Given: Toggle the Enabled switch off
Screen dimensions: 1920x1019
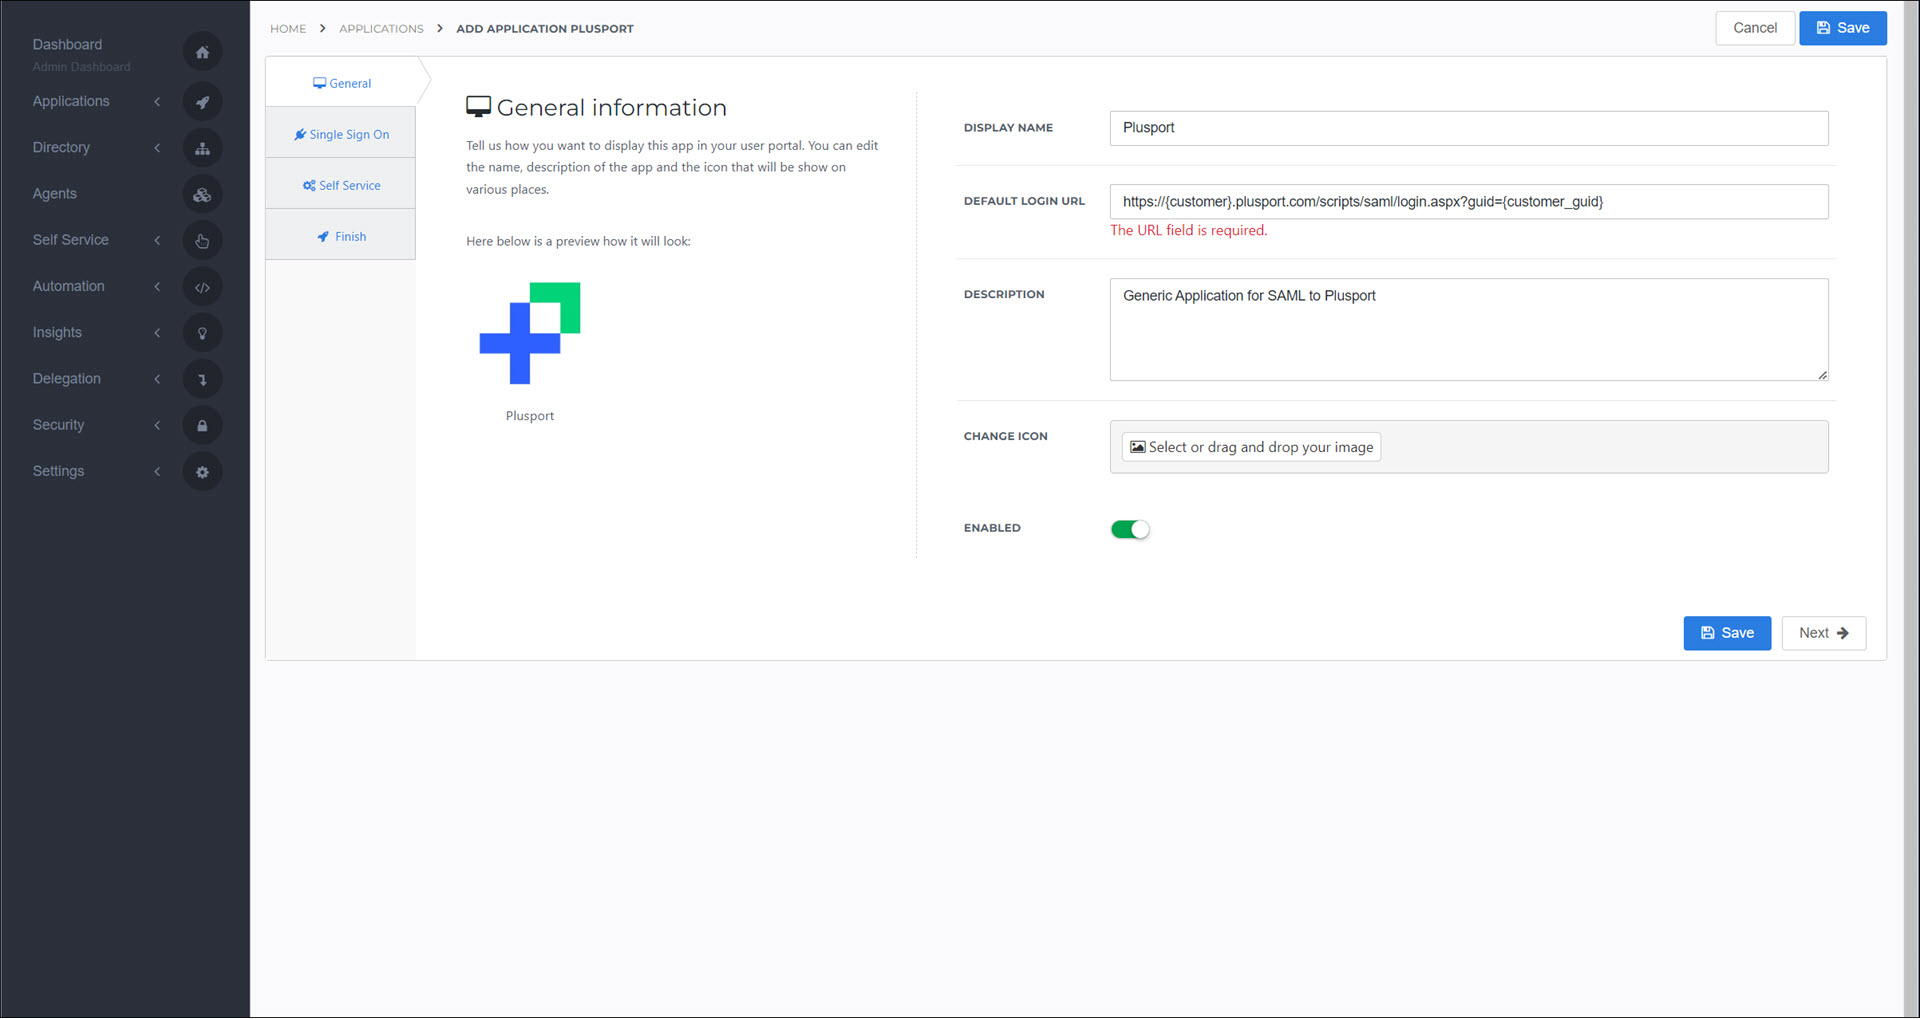Looking at the screenshot, I should coord(1130,530).
